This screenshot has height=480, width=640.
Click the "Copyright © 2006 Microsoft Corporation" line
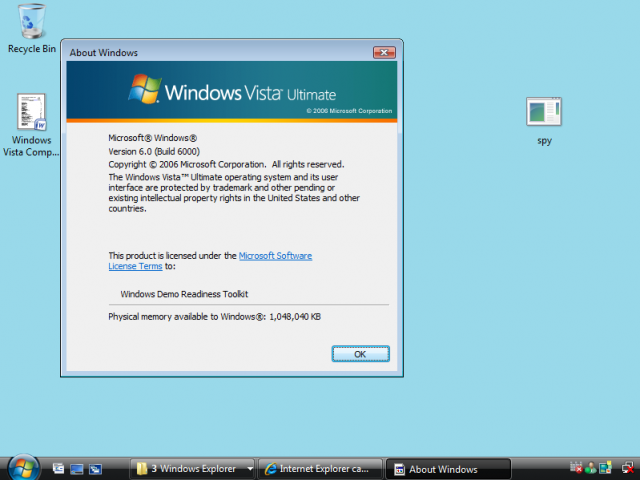[226, 164]
